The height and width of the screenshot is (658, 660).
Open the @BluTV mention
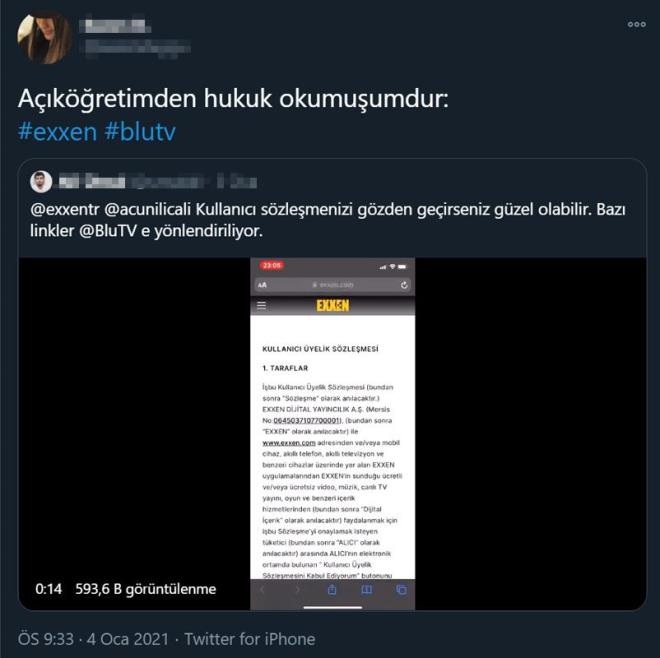click(108, 231)
